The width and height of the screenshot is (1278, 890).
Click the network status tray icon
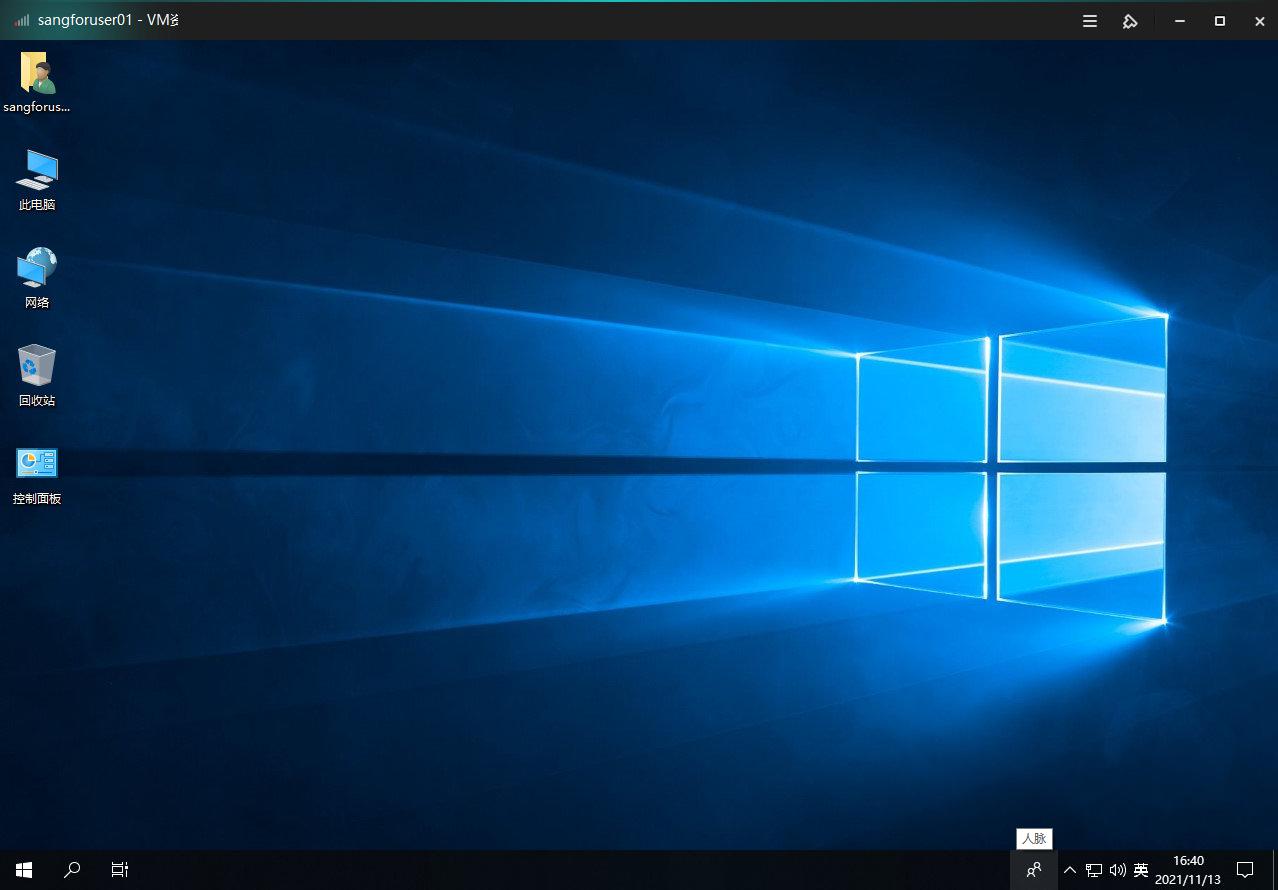point(1094,870)
